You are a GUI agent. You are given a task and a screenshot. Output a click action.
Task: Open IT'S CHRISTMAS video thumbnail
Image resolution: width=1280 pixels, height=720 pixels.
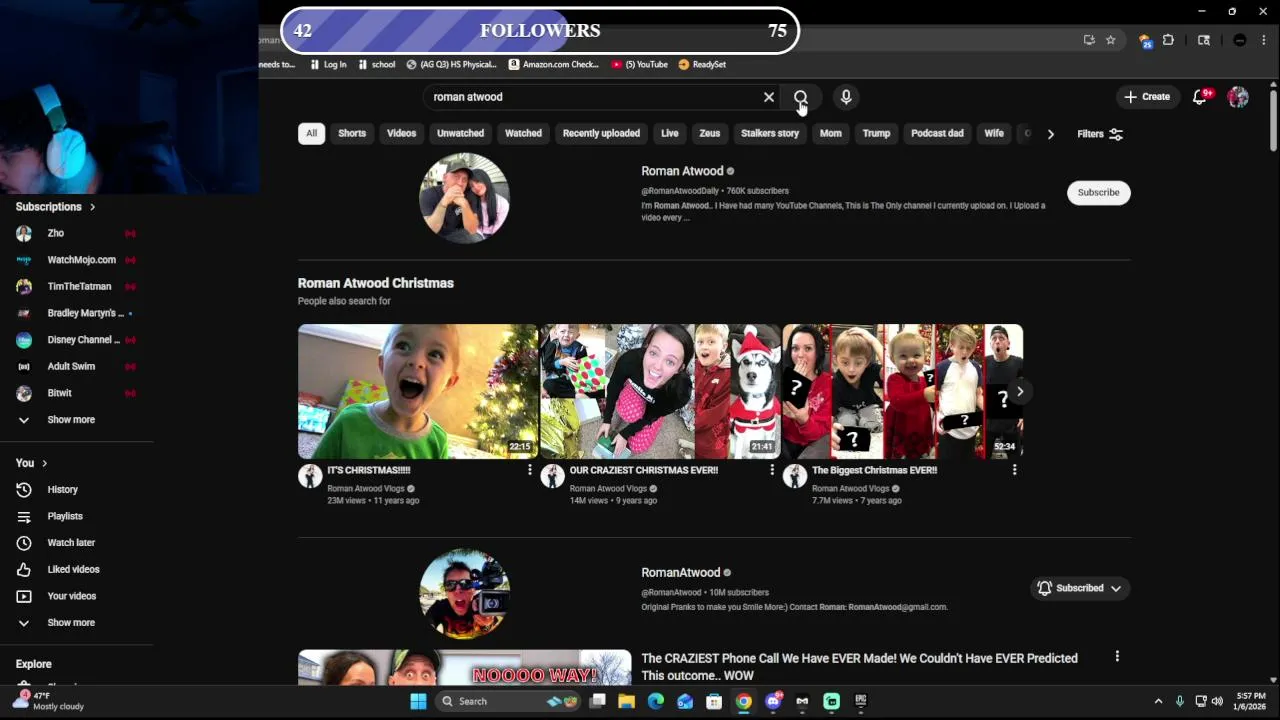tap(418, 391)
